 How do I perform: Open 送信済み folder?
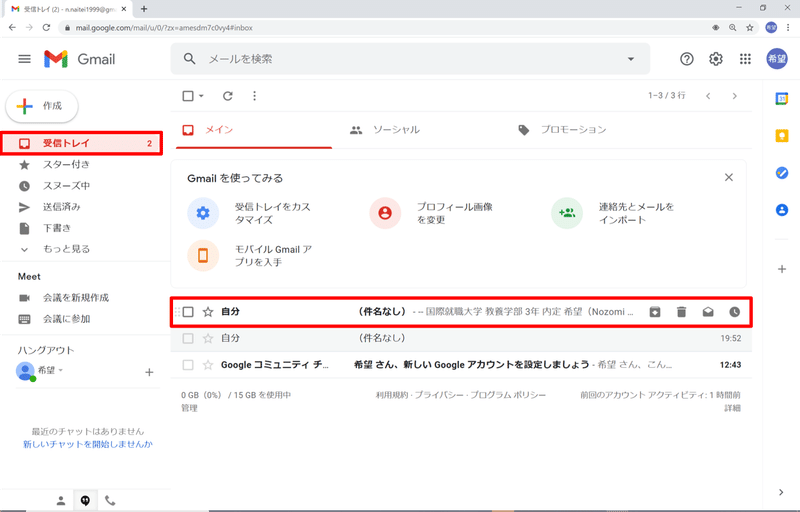coord(61,207)
